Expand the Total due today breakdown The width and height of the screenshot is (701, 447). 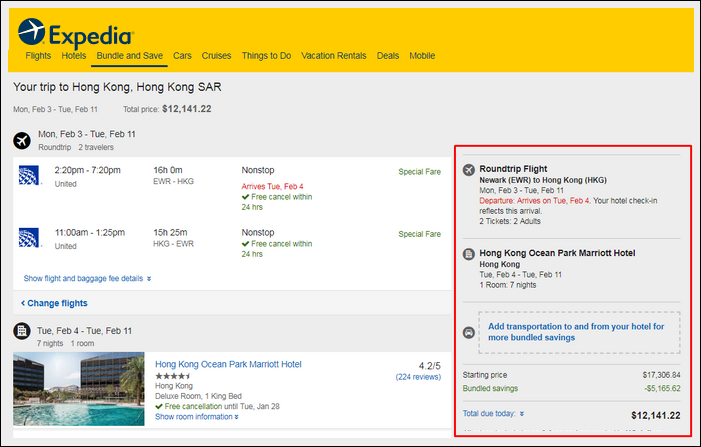(493, 413)
